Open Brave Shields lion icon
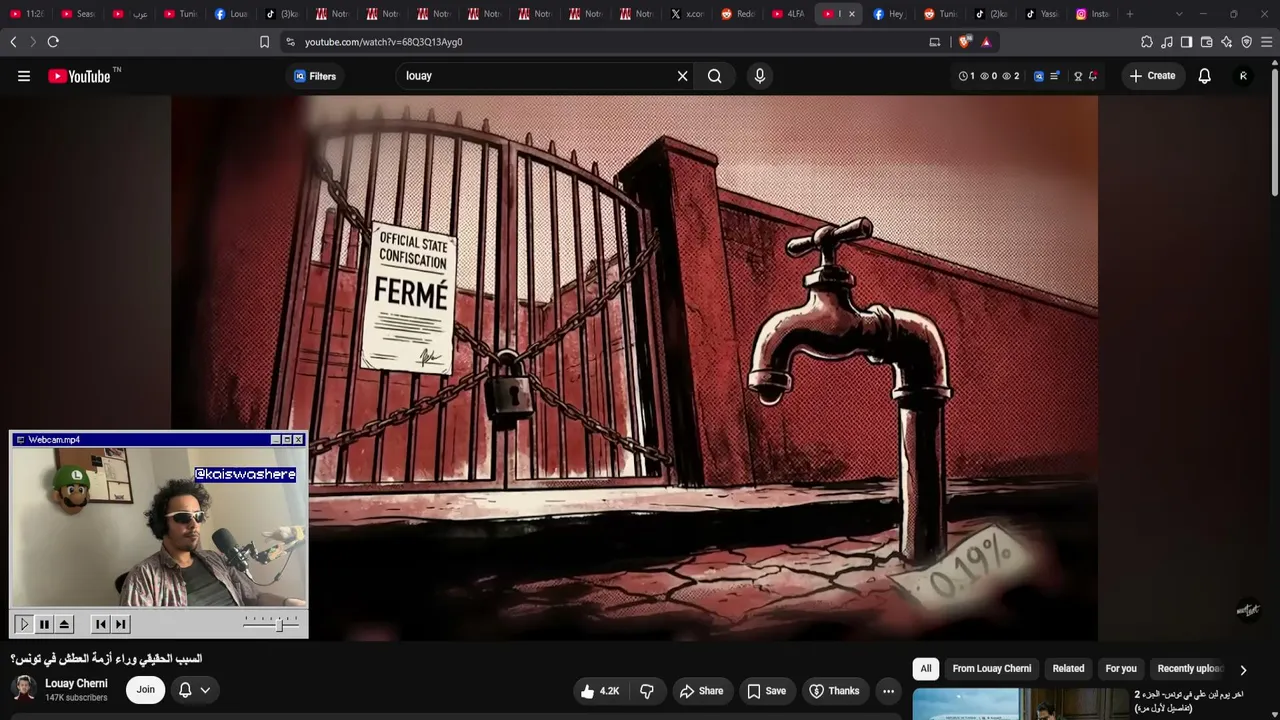The height and width of the screenshot is (720, 1280). [965, 42]
